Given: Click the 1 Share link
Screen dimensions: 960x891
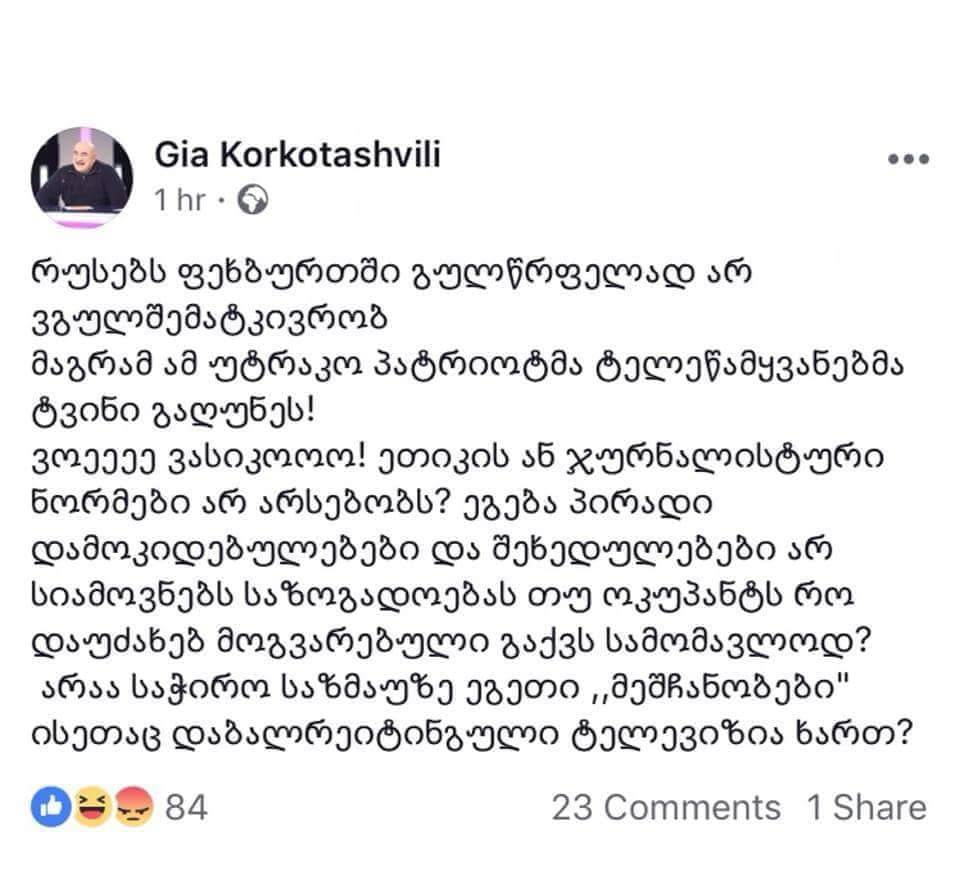Looking at the screenshot, I should (x=866, y=807).
